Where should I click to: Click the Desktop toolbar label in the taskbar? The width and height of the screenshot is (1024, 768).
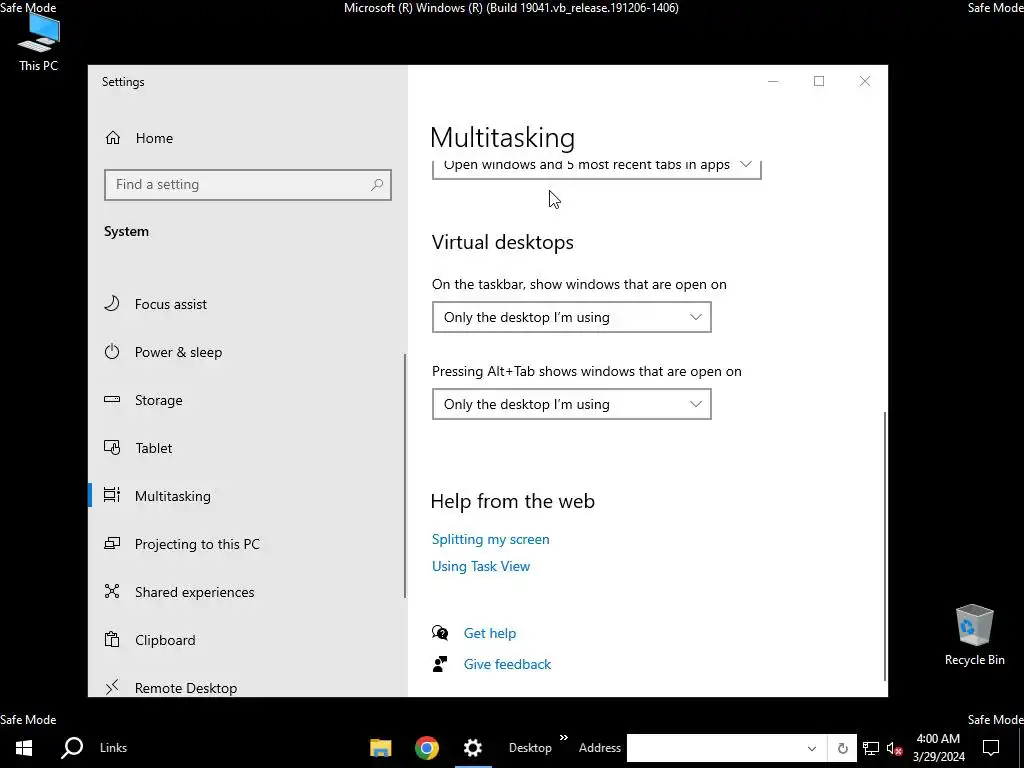(530, 748)
